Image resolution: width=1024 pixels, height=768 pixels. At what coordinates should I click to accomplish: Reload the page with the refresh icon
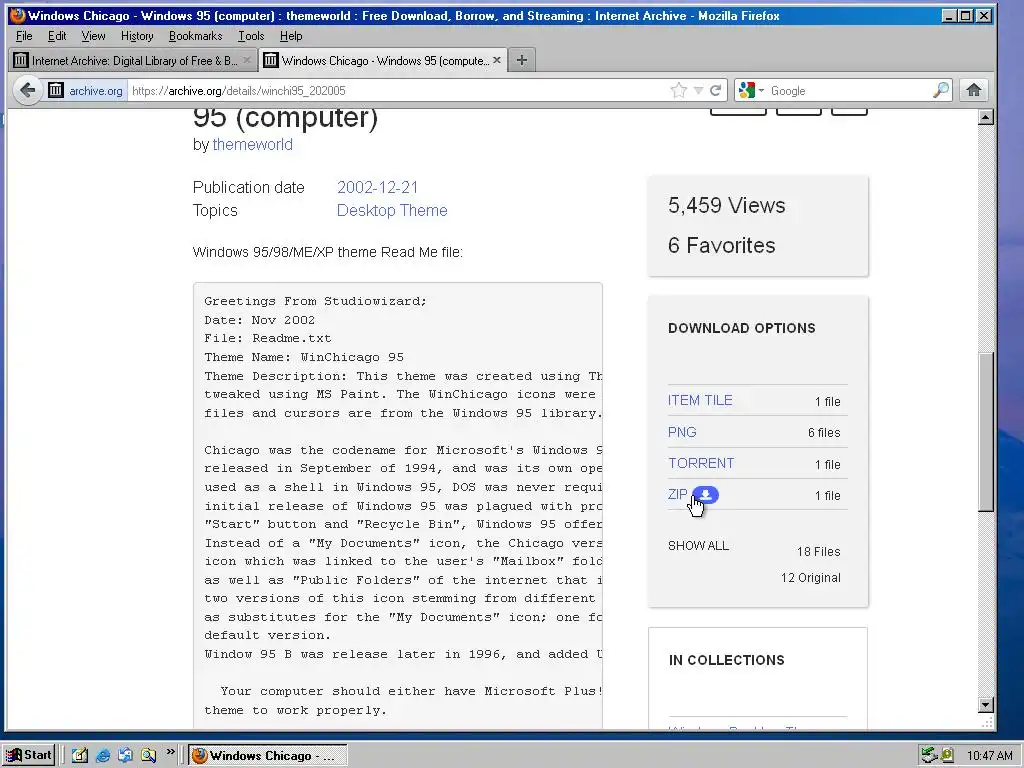[716, 90]
